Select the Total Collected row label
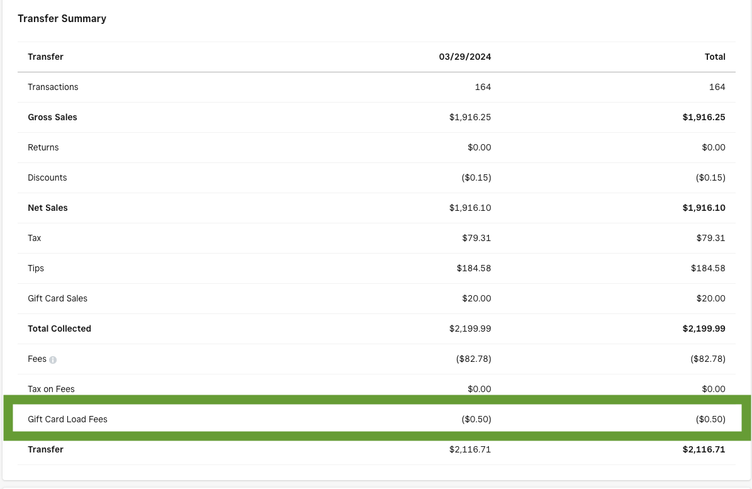 point(59,328)
